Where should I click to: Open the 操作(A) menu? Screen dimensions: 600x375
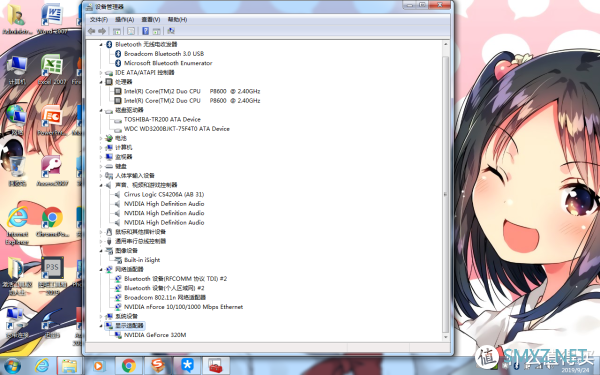click(124, 19)
